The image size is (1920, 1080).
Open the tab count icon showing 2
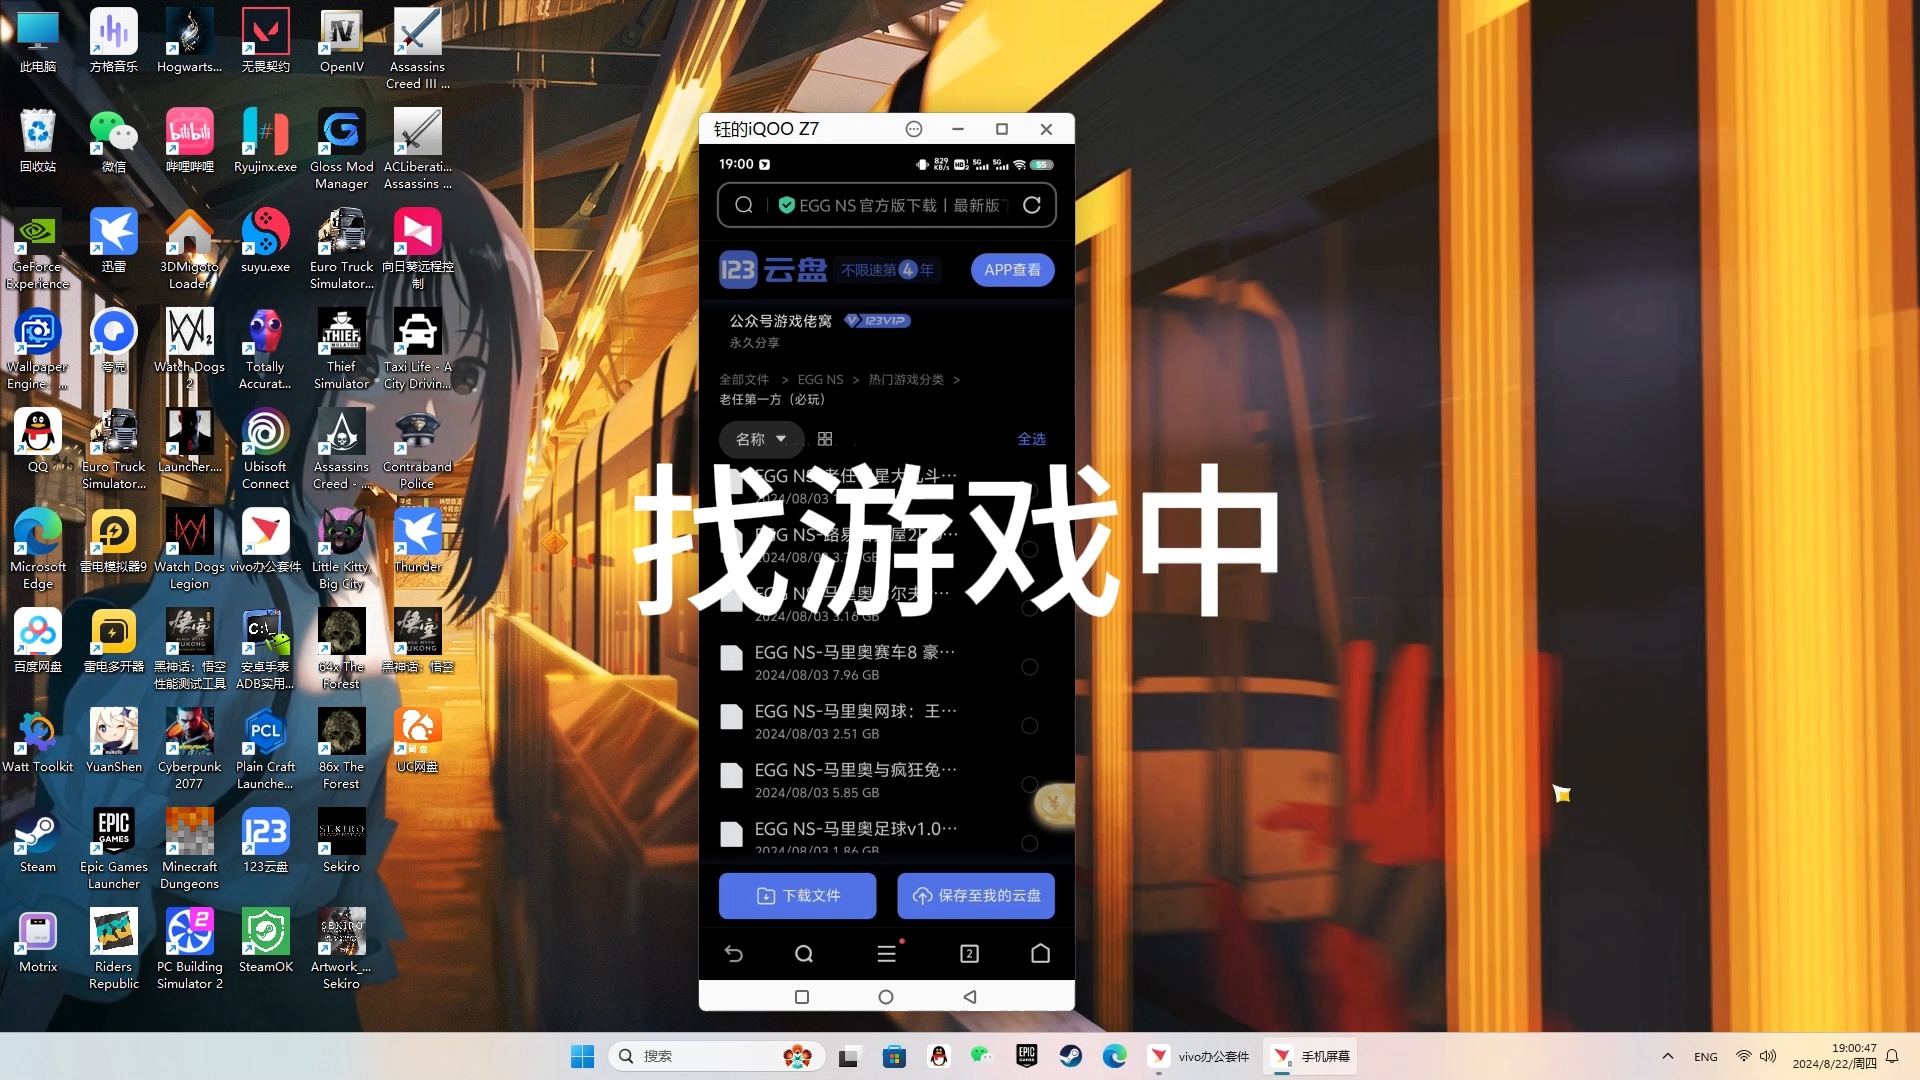point(969,954)
